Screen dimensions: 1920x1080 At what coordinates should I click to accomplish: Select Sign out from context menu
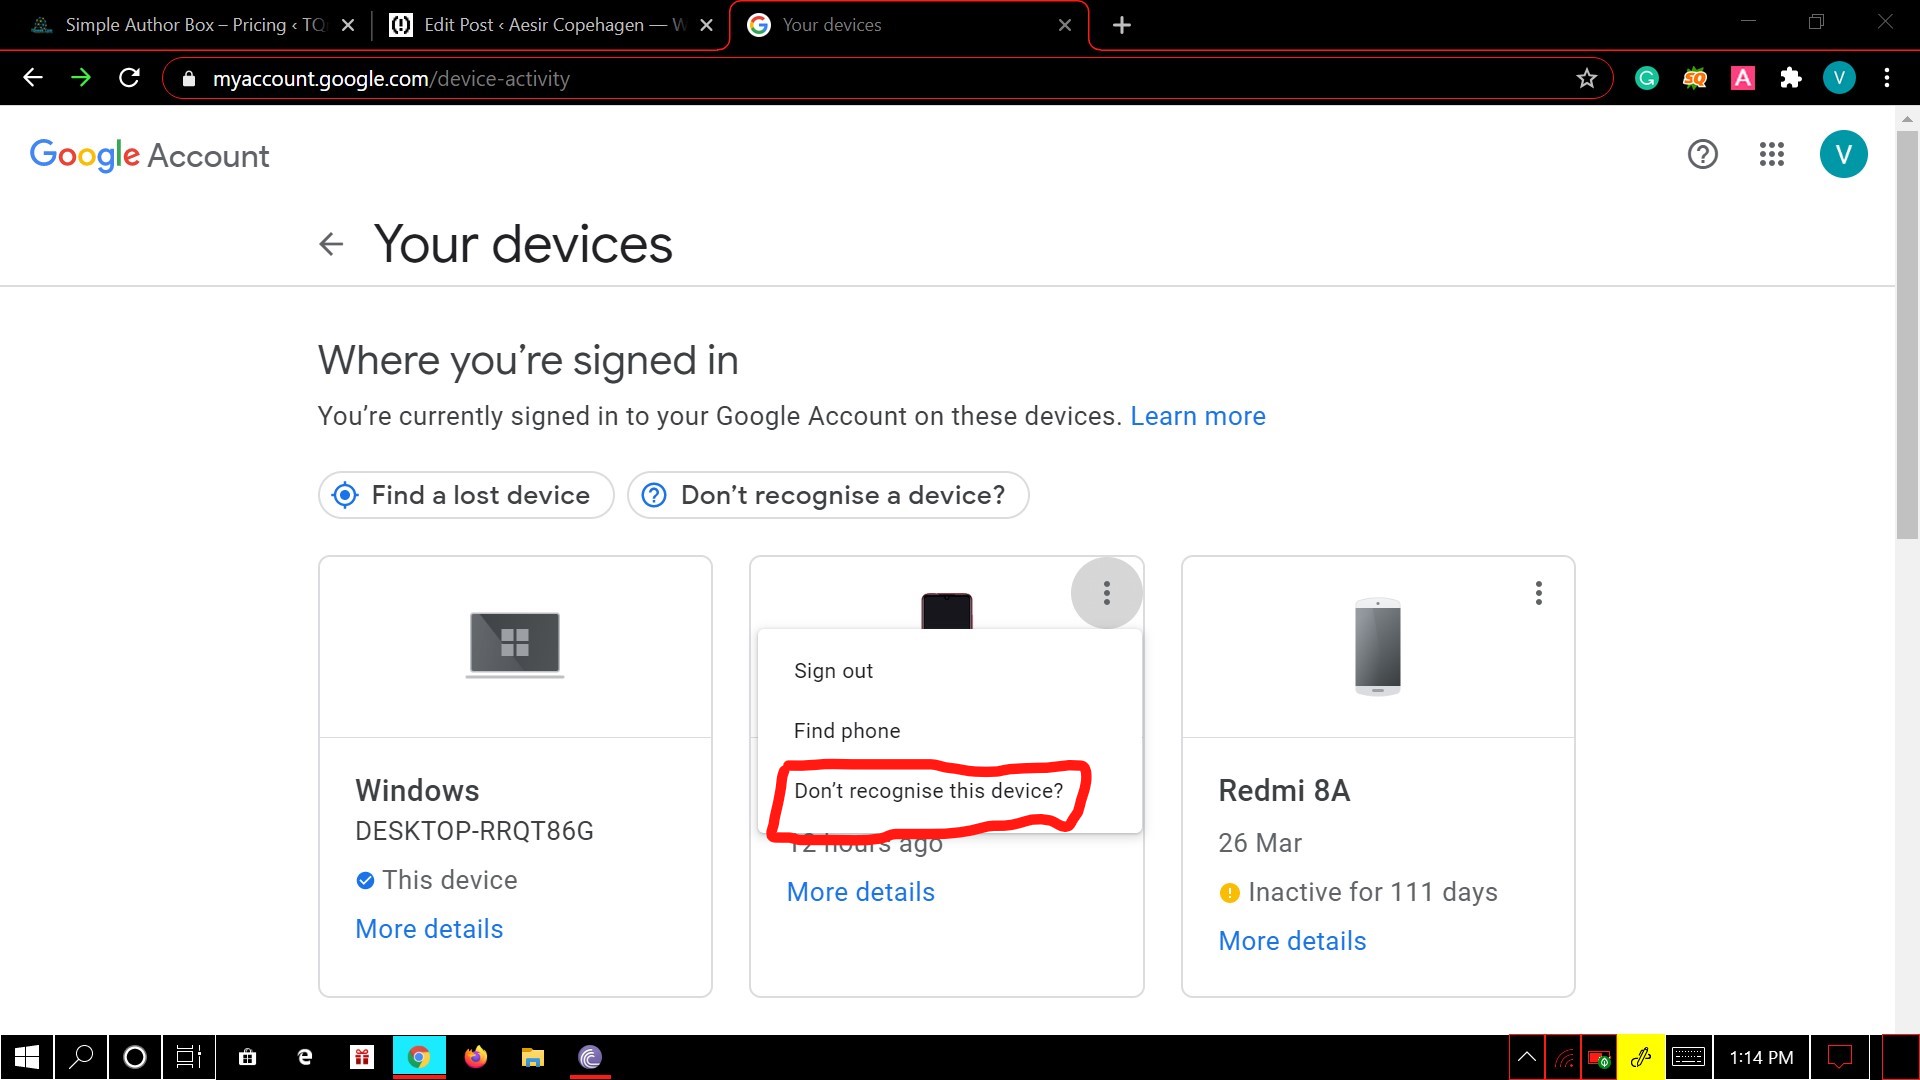coord(832,670)
